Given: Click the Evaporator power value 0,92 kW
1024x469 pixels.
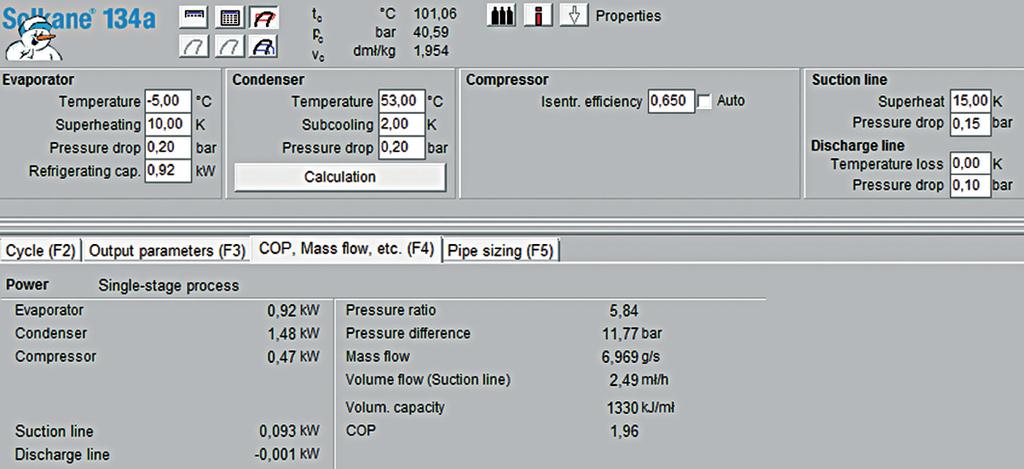Looking at the screenshot, I should click(x=293, y=311).
